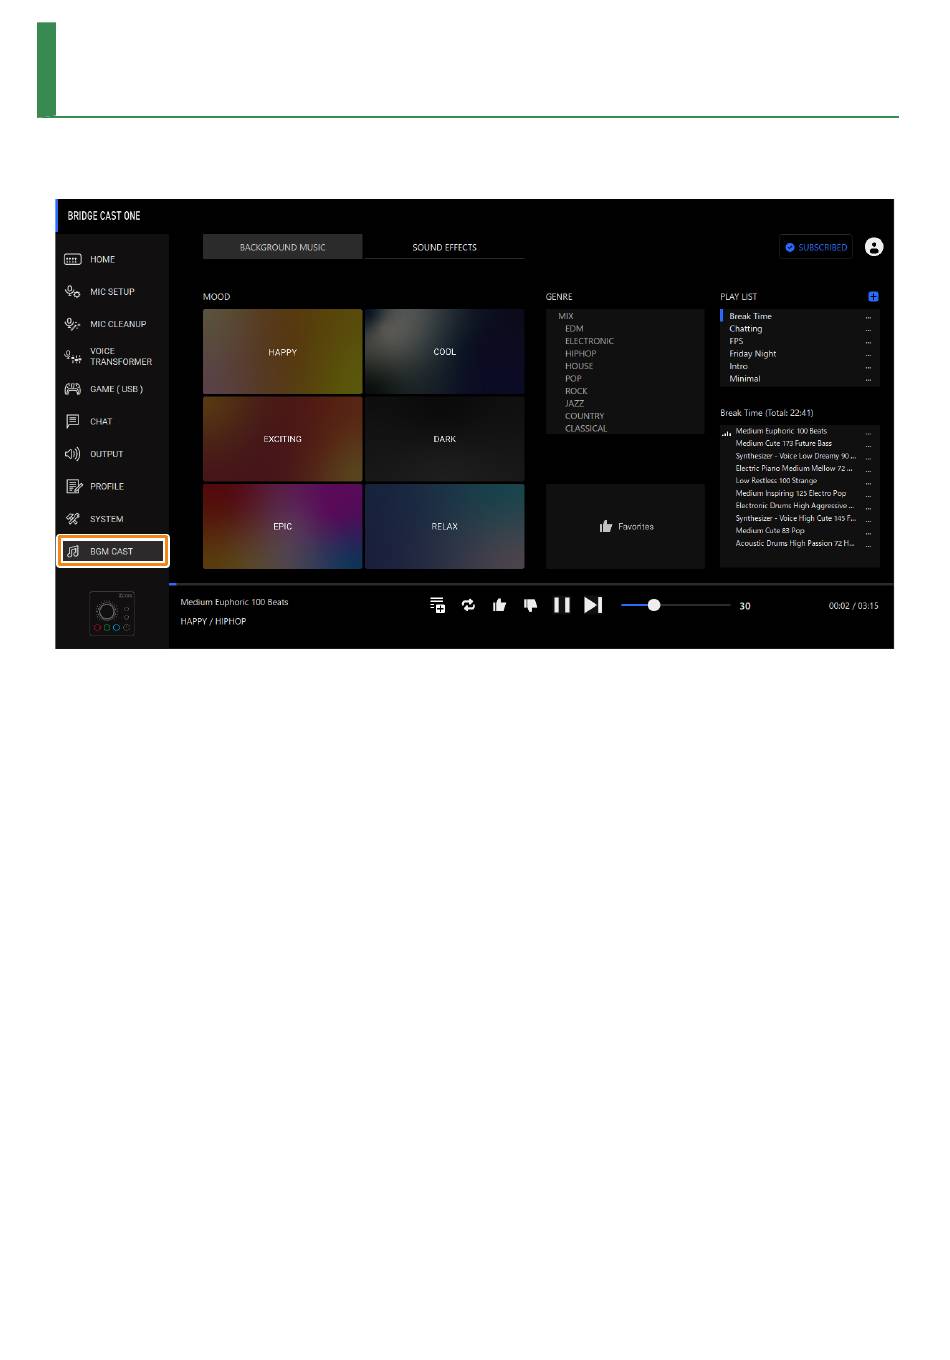Choose the COOL mood tile

(x=444, y=351)
